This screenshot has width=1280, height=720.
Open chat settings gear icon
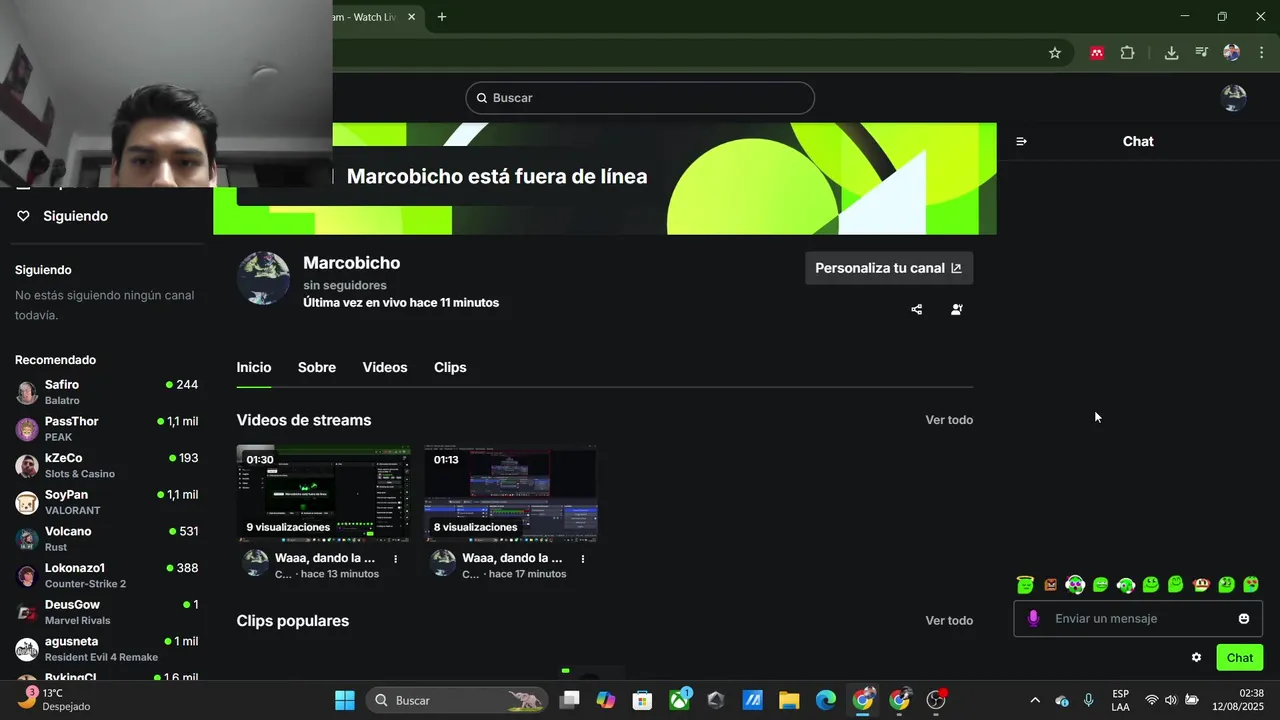point(1196,657)
